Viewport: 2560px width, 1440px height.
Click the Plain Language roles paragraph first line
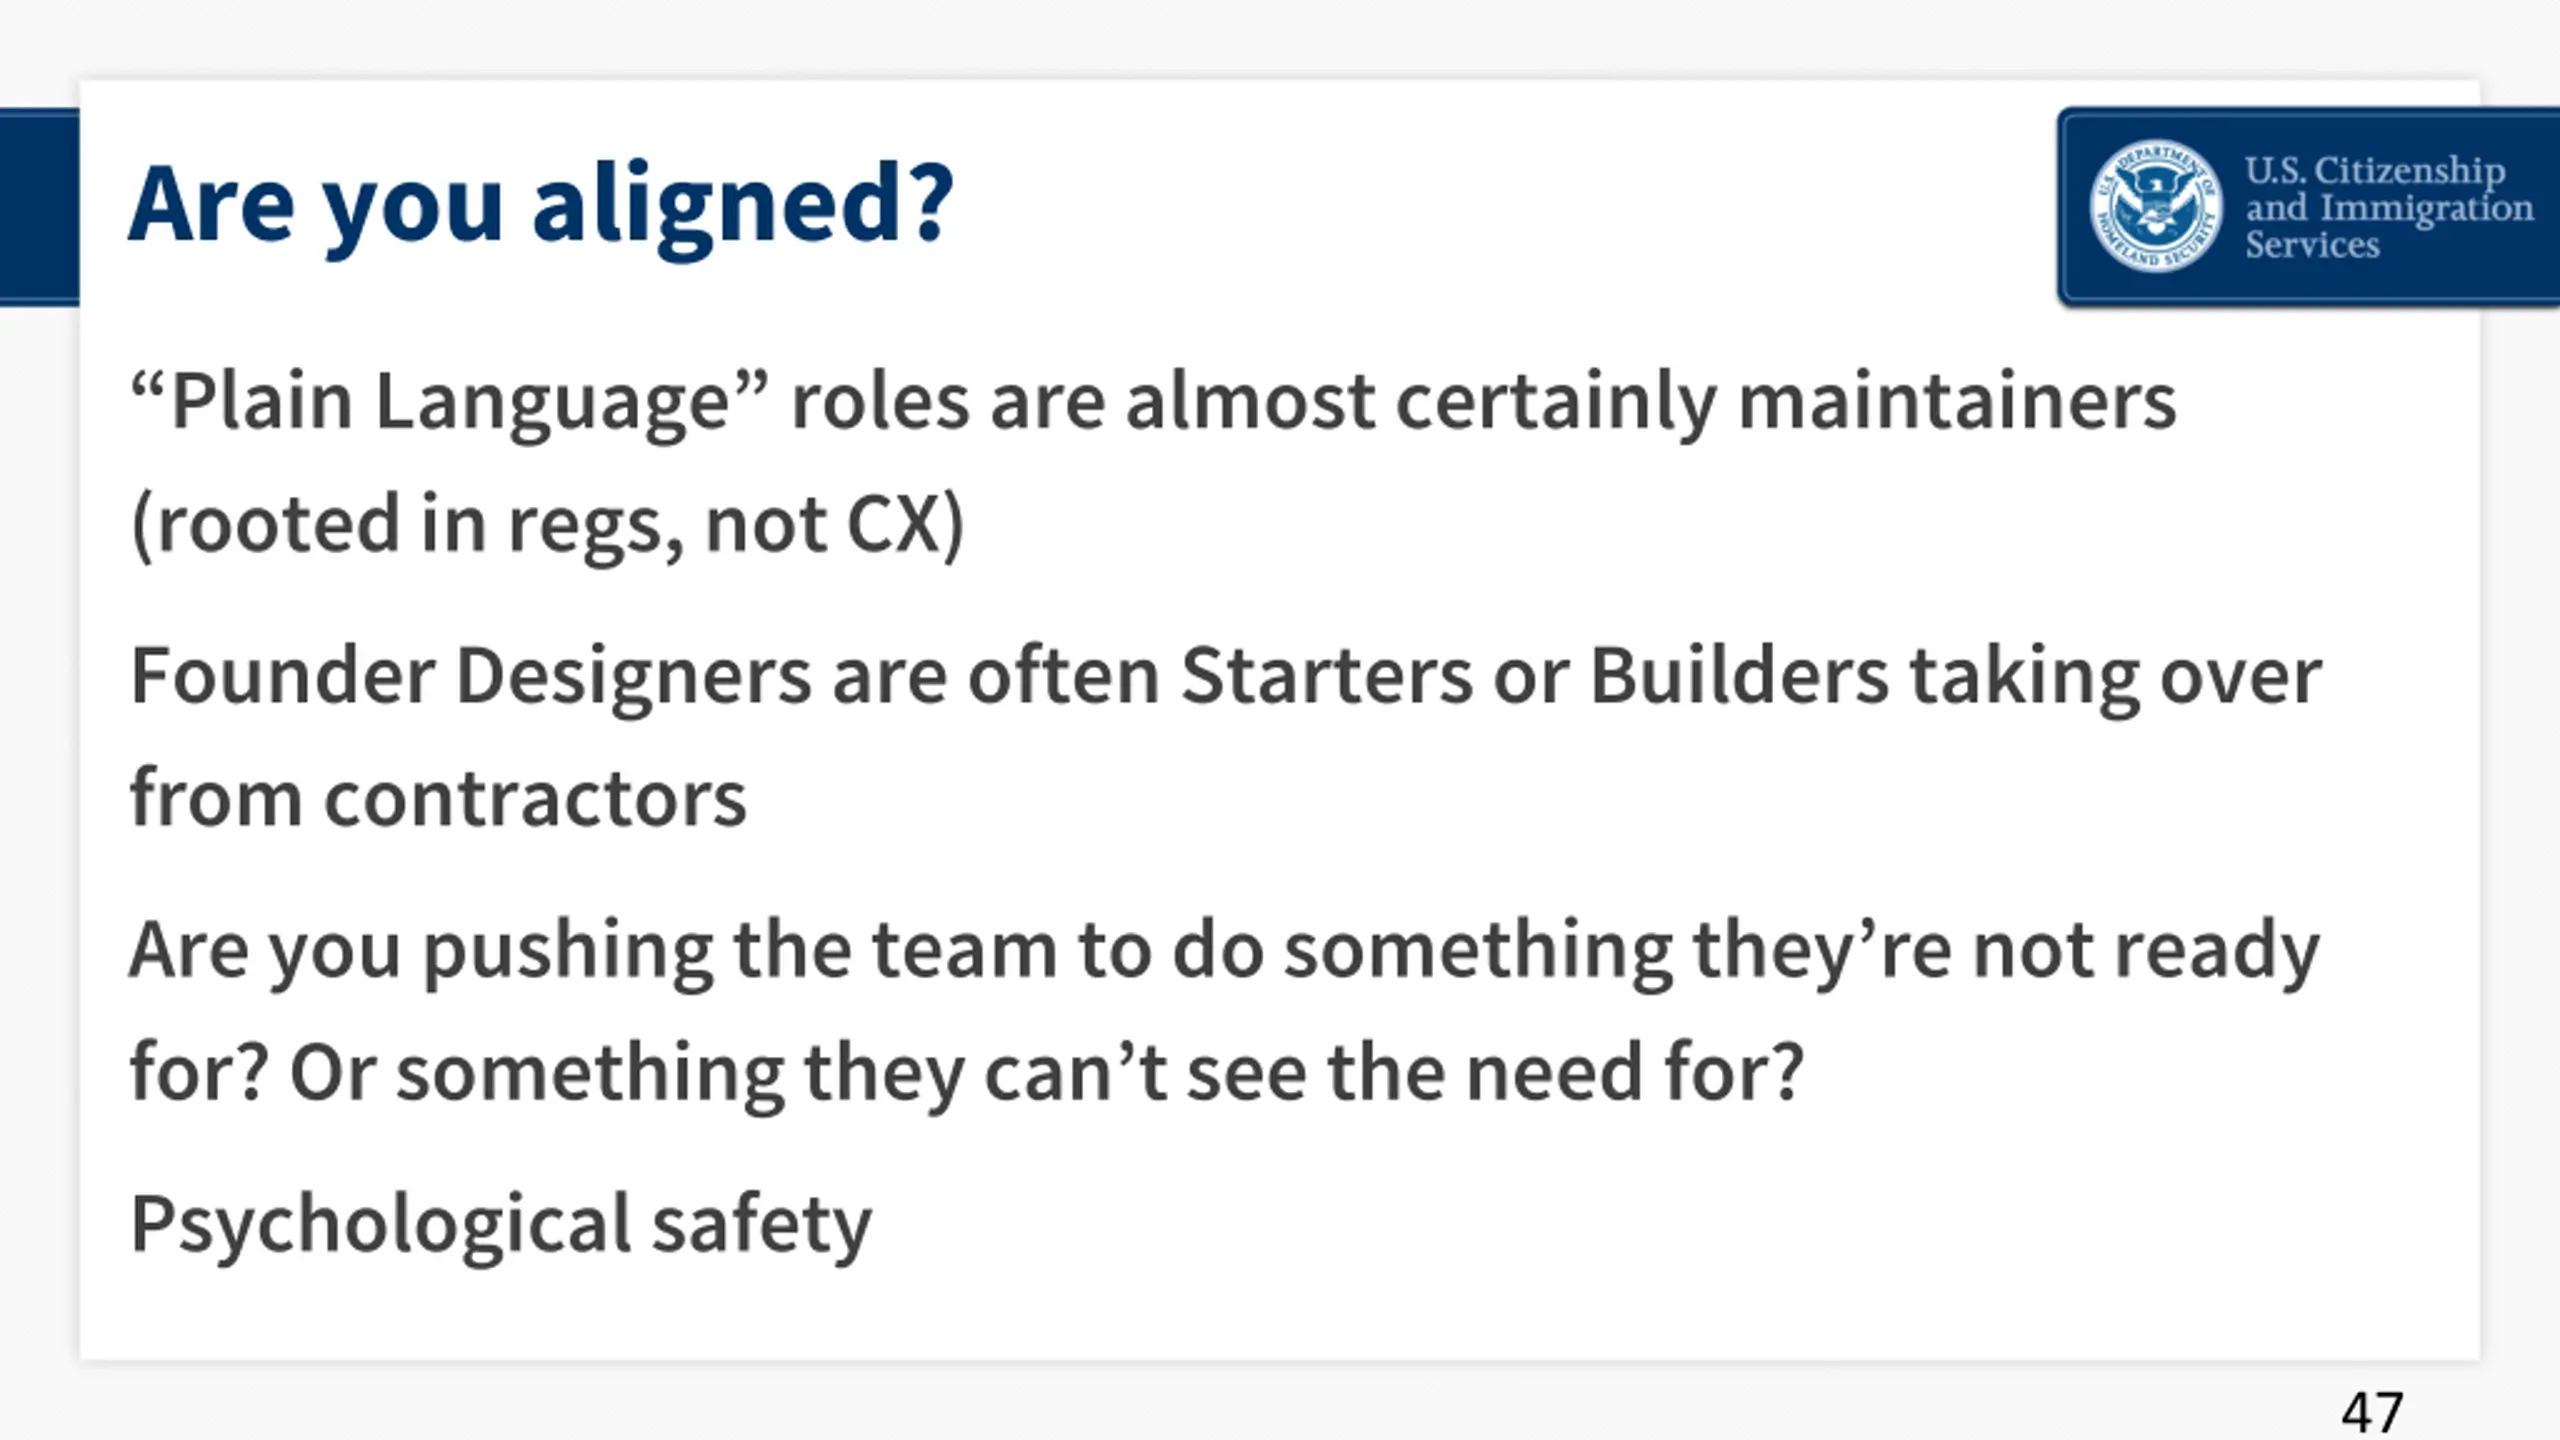click(x=1153, y=402)
